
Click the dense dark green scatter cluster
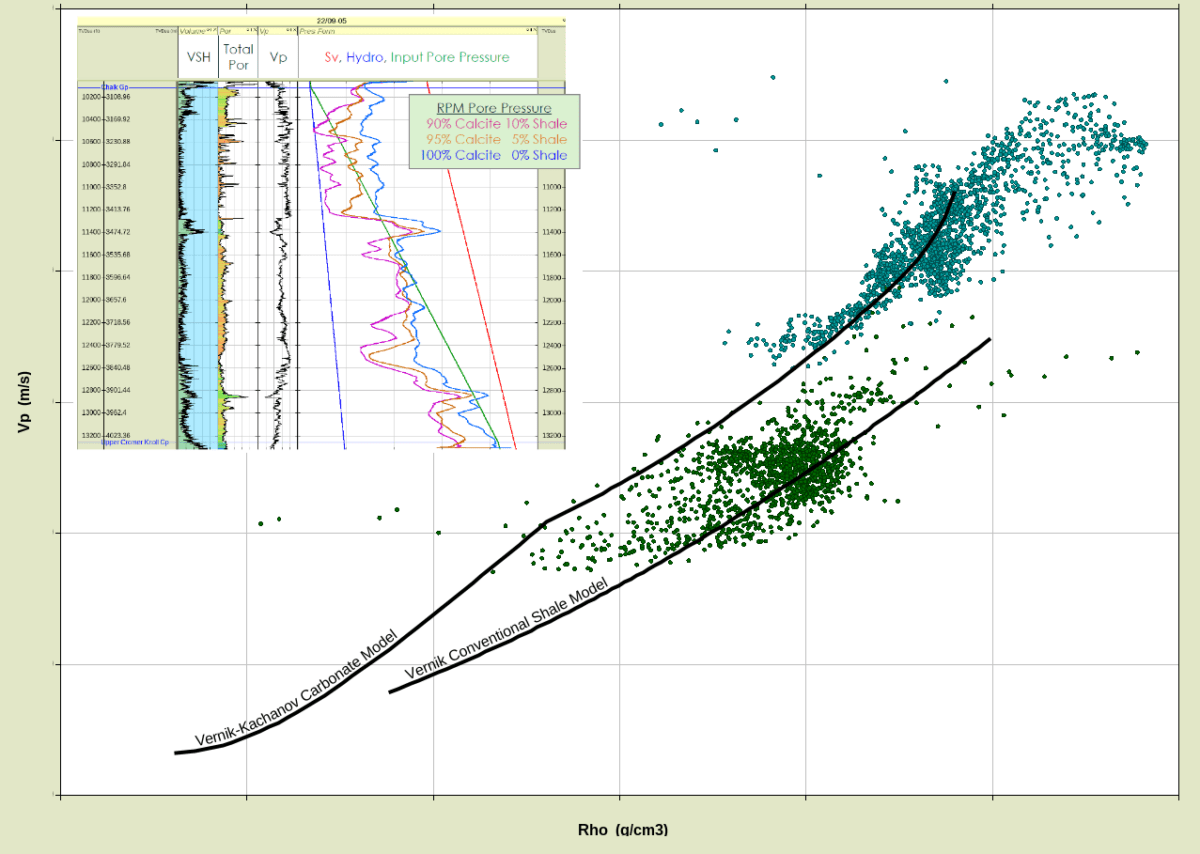coord(790,465)
